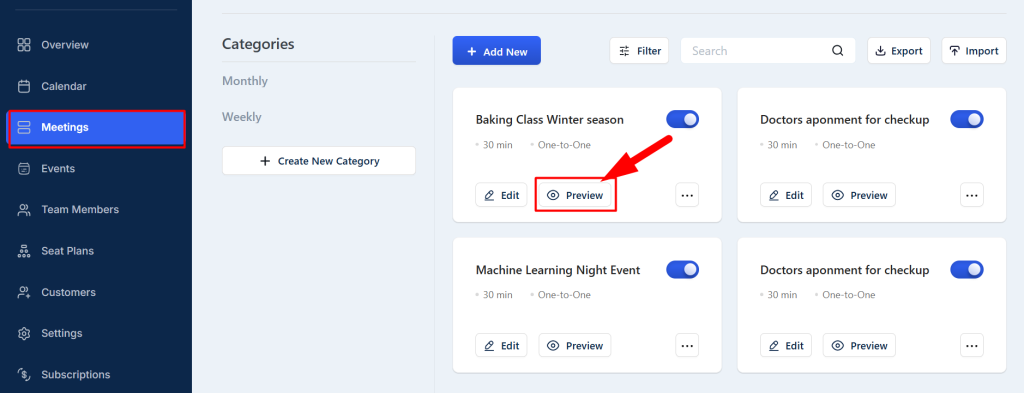Disable the Baking Class Winter season toggle
Image resolution: width=1024 pixels, height=393 pixels.
tap(682, 119)
